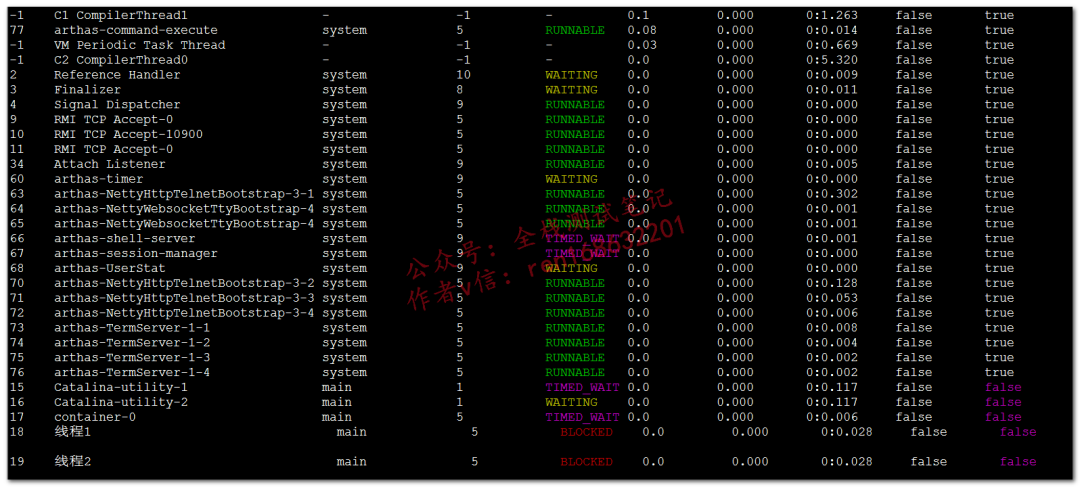This screenshot has height=487, width=1080.
Task: Click RUNNABLE state in Attach Listener row
Action: (x=575, y=164)
